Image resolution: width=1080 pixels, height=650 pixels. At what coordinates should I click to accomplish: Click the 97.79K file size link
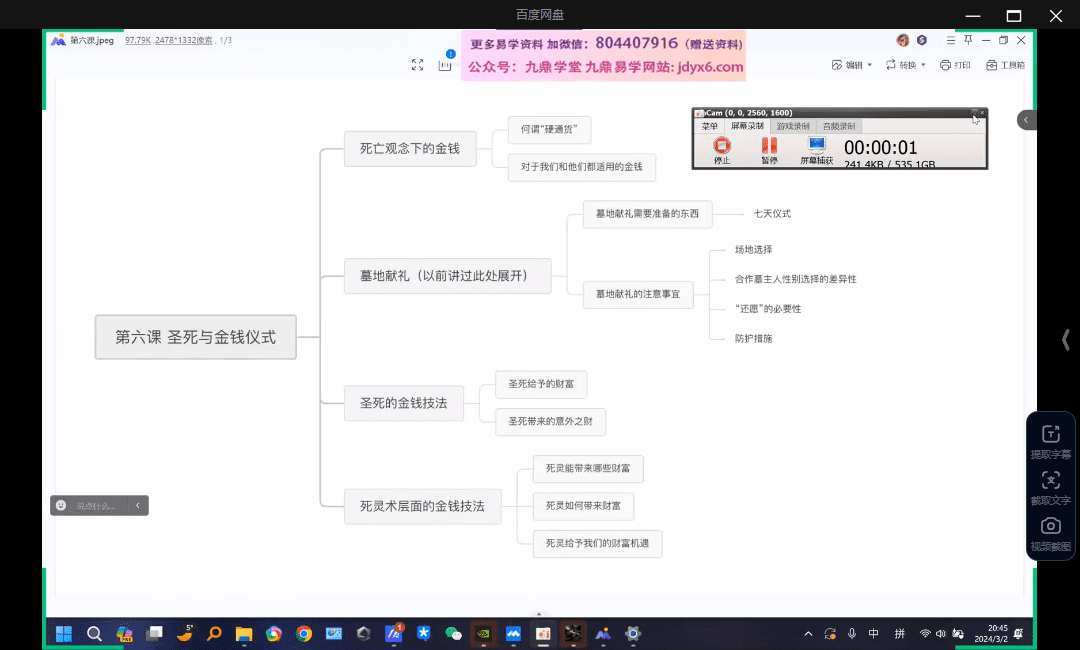[137, 40]
